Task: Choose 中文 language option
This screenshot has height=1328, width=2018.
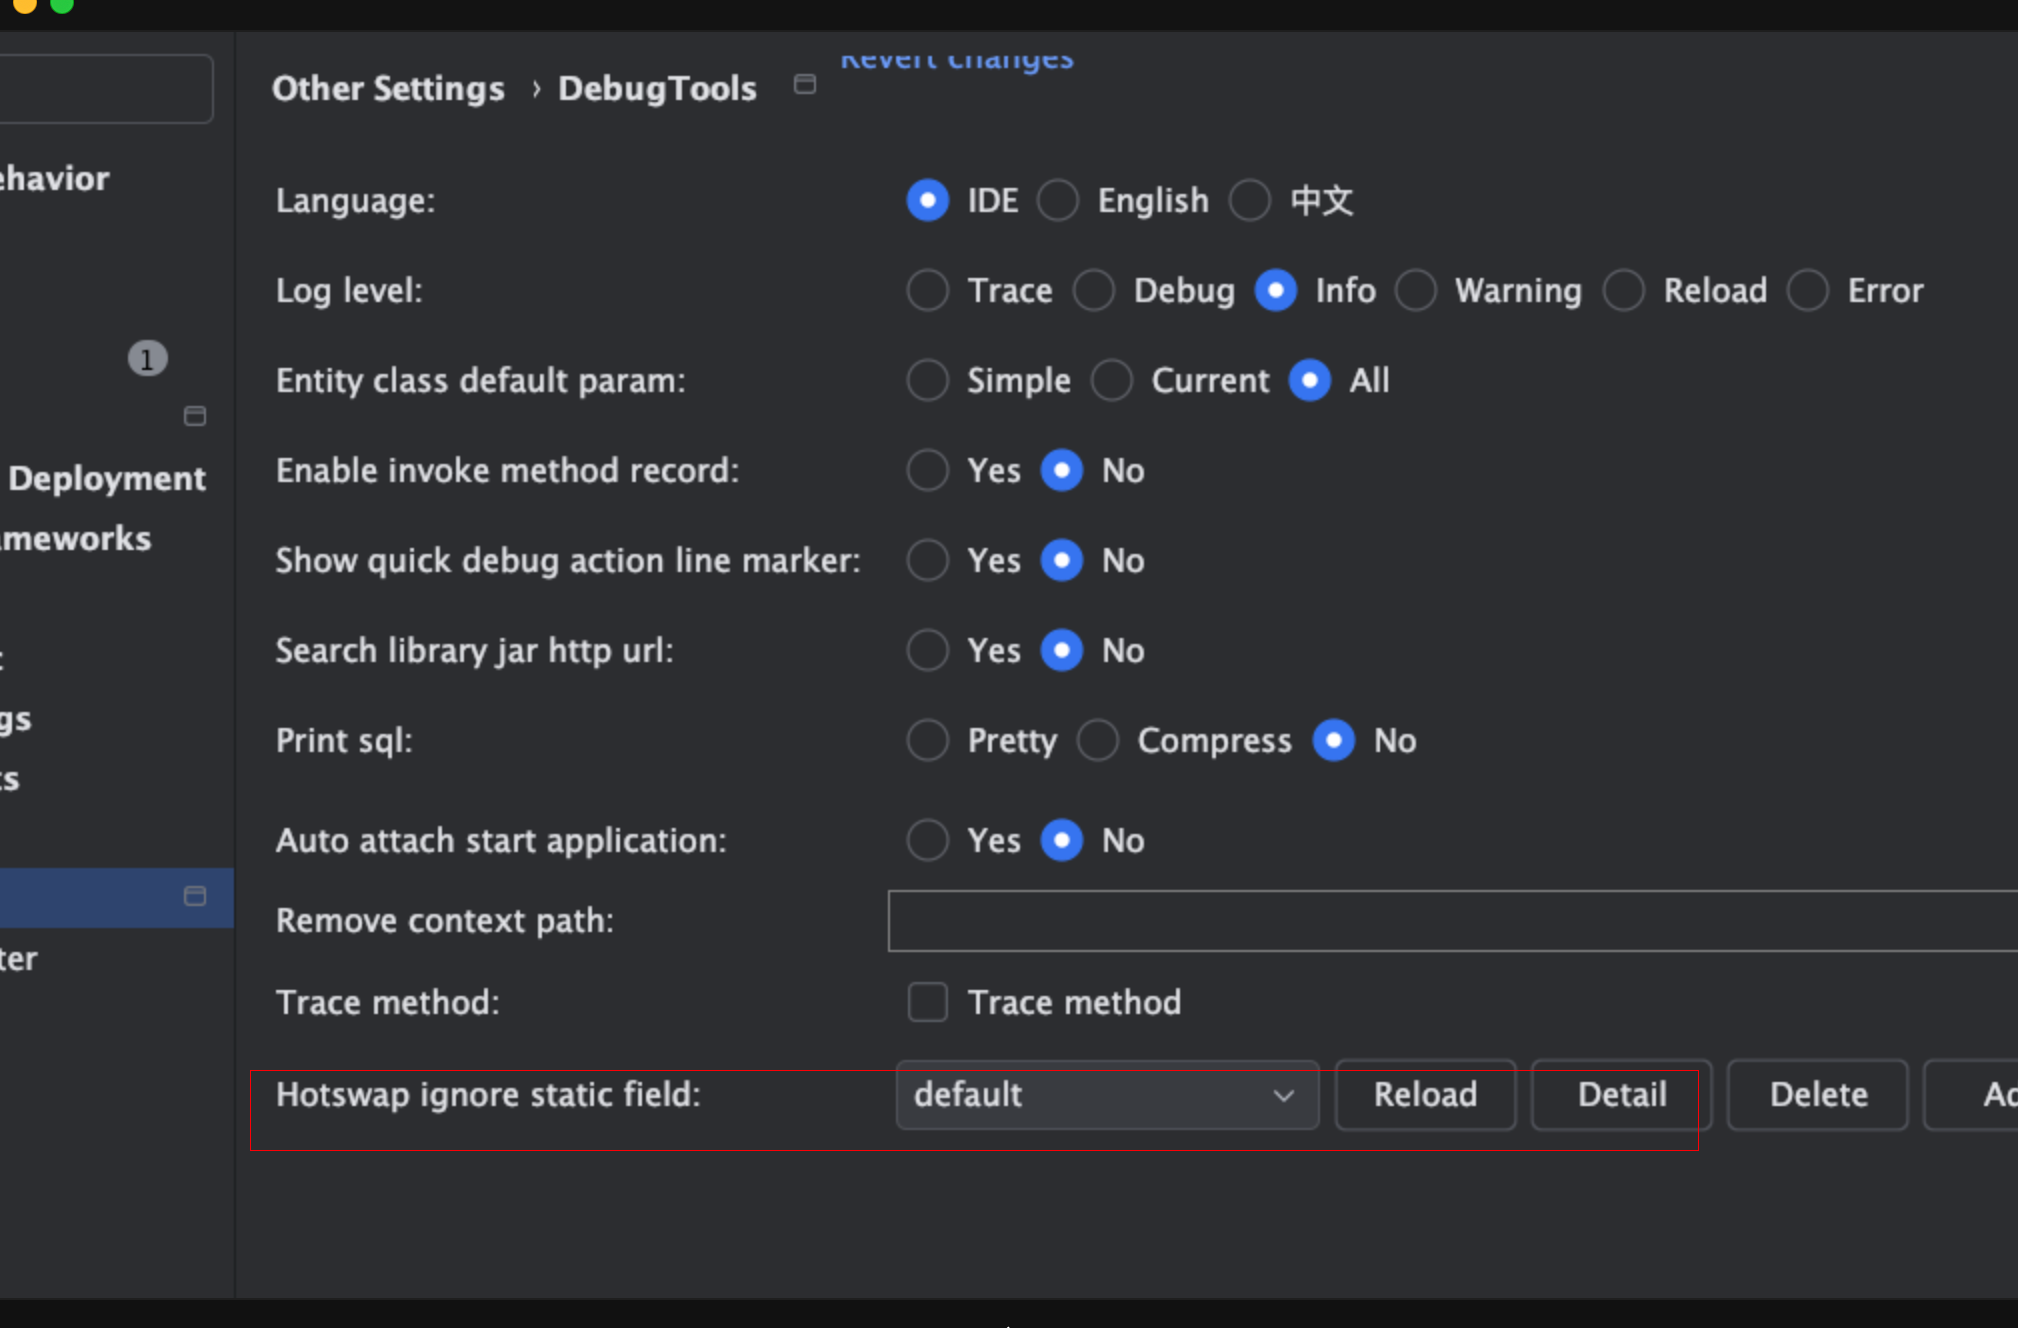Action: 1250,200
